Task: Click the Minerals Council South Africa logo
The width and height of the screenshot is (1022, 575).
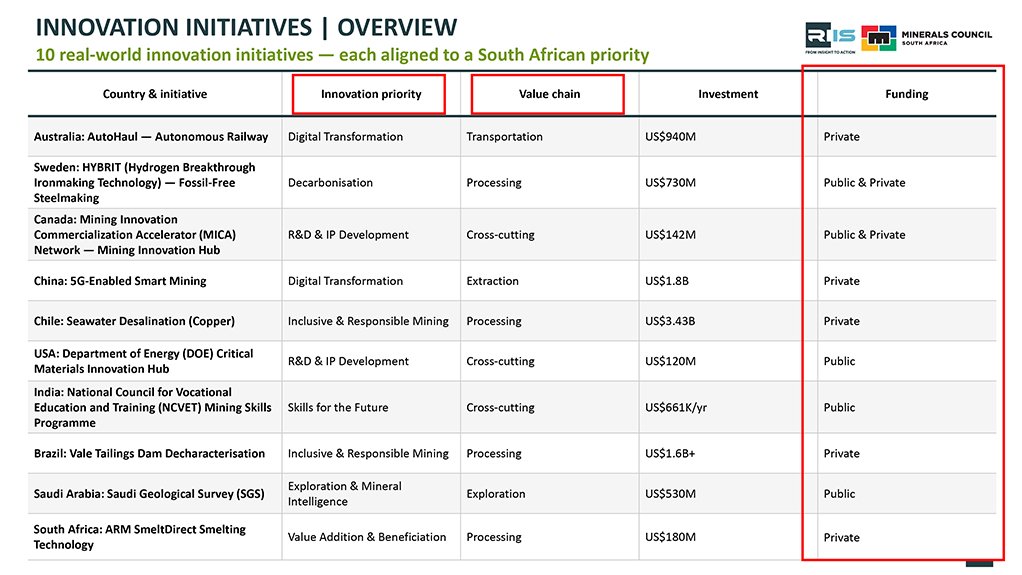Action: (x=926, y=38)
